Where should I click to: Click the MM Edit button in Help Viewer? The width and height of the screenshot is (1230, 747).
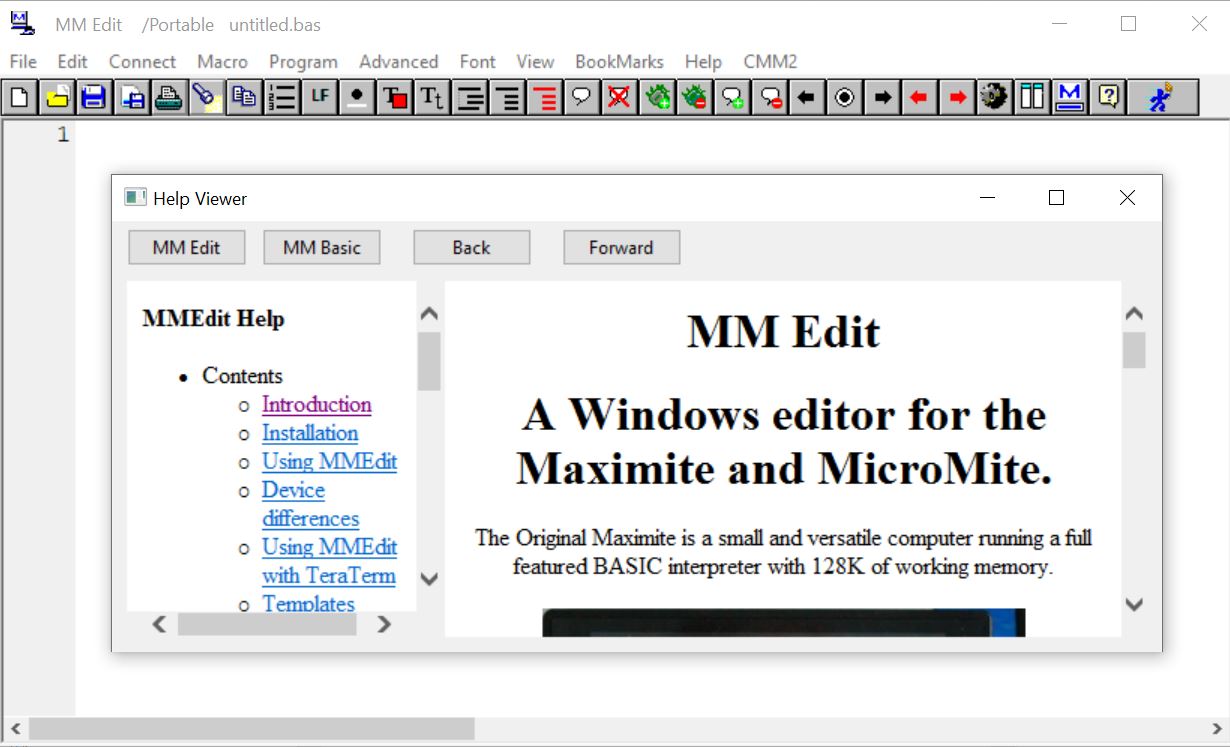(187, 248)
